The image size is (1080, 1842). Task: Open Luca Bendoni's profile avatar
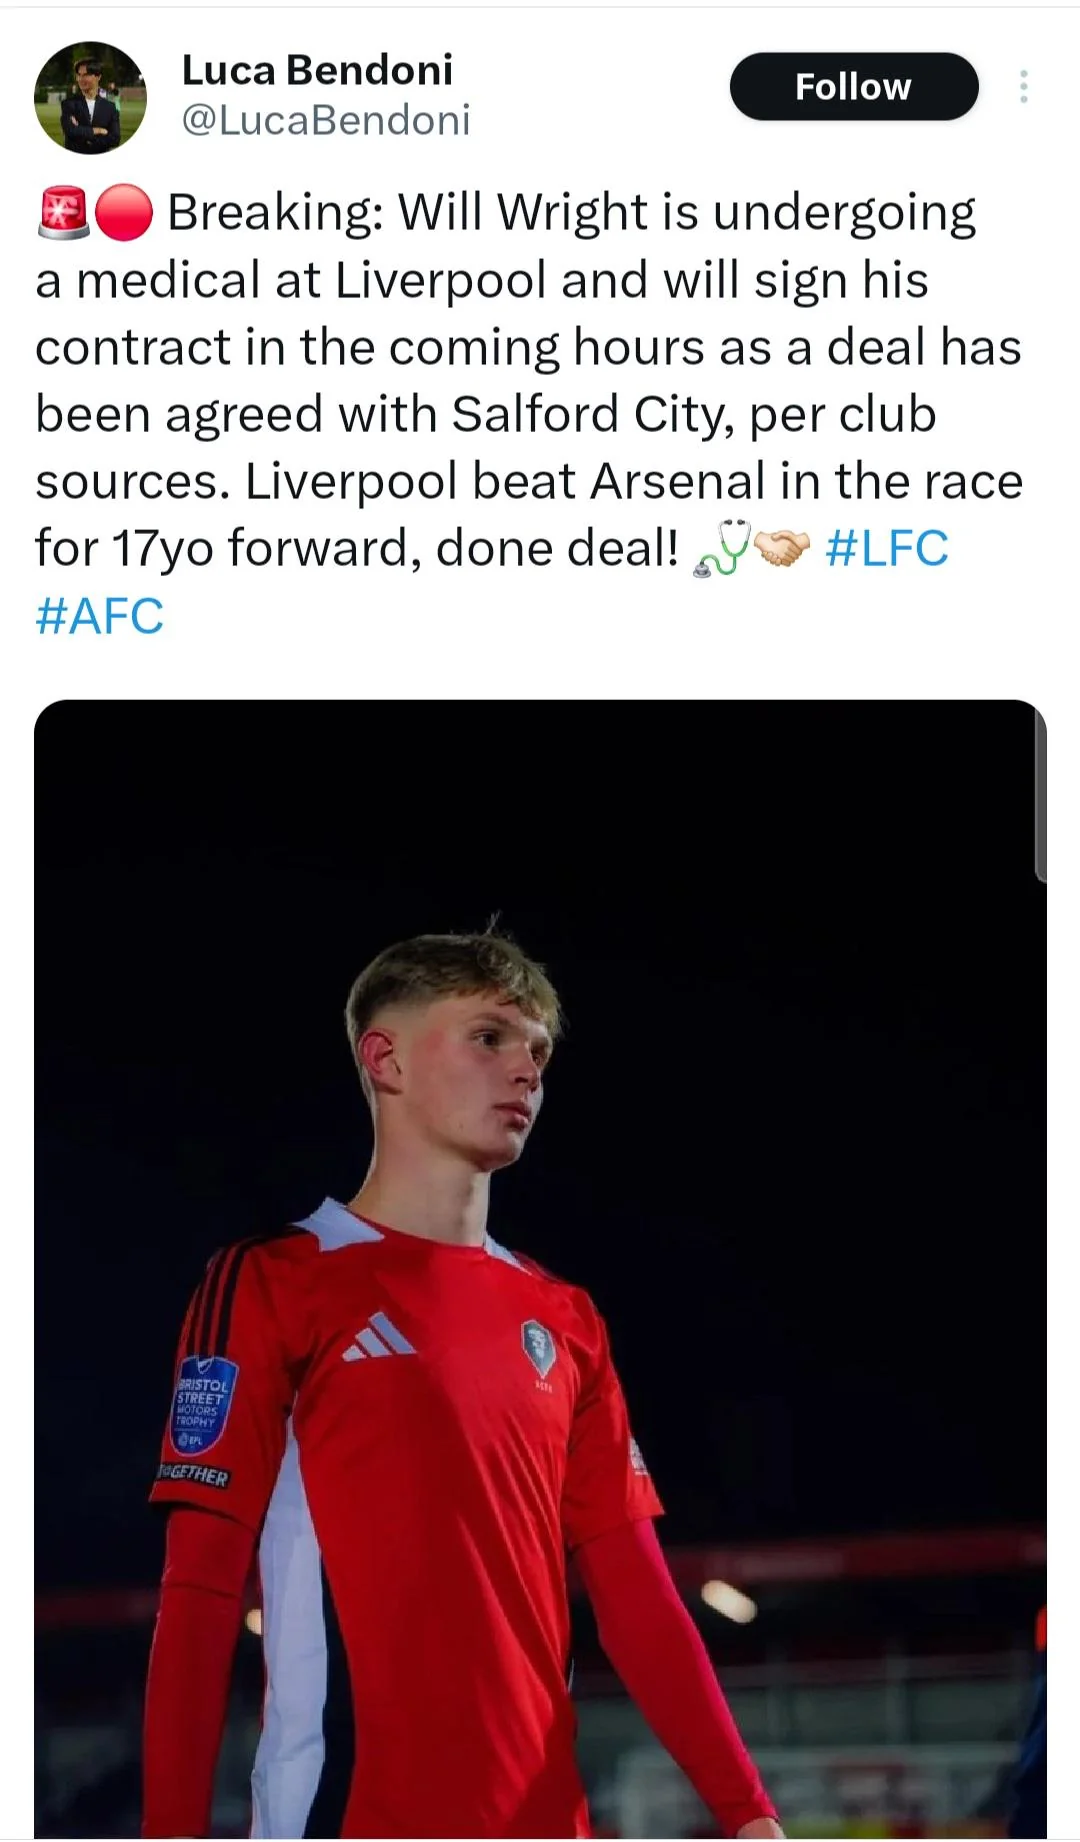click(x=90, y=97)
